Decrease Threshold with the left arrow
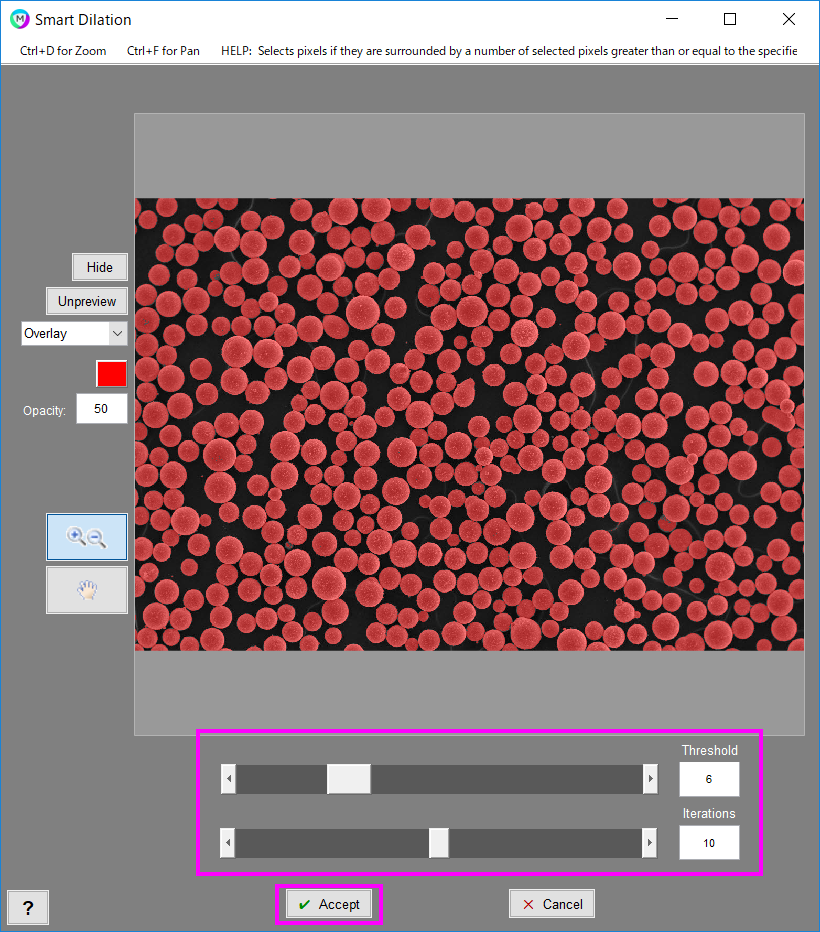820x932 pixels. point(229,779)
